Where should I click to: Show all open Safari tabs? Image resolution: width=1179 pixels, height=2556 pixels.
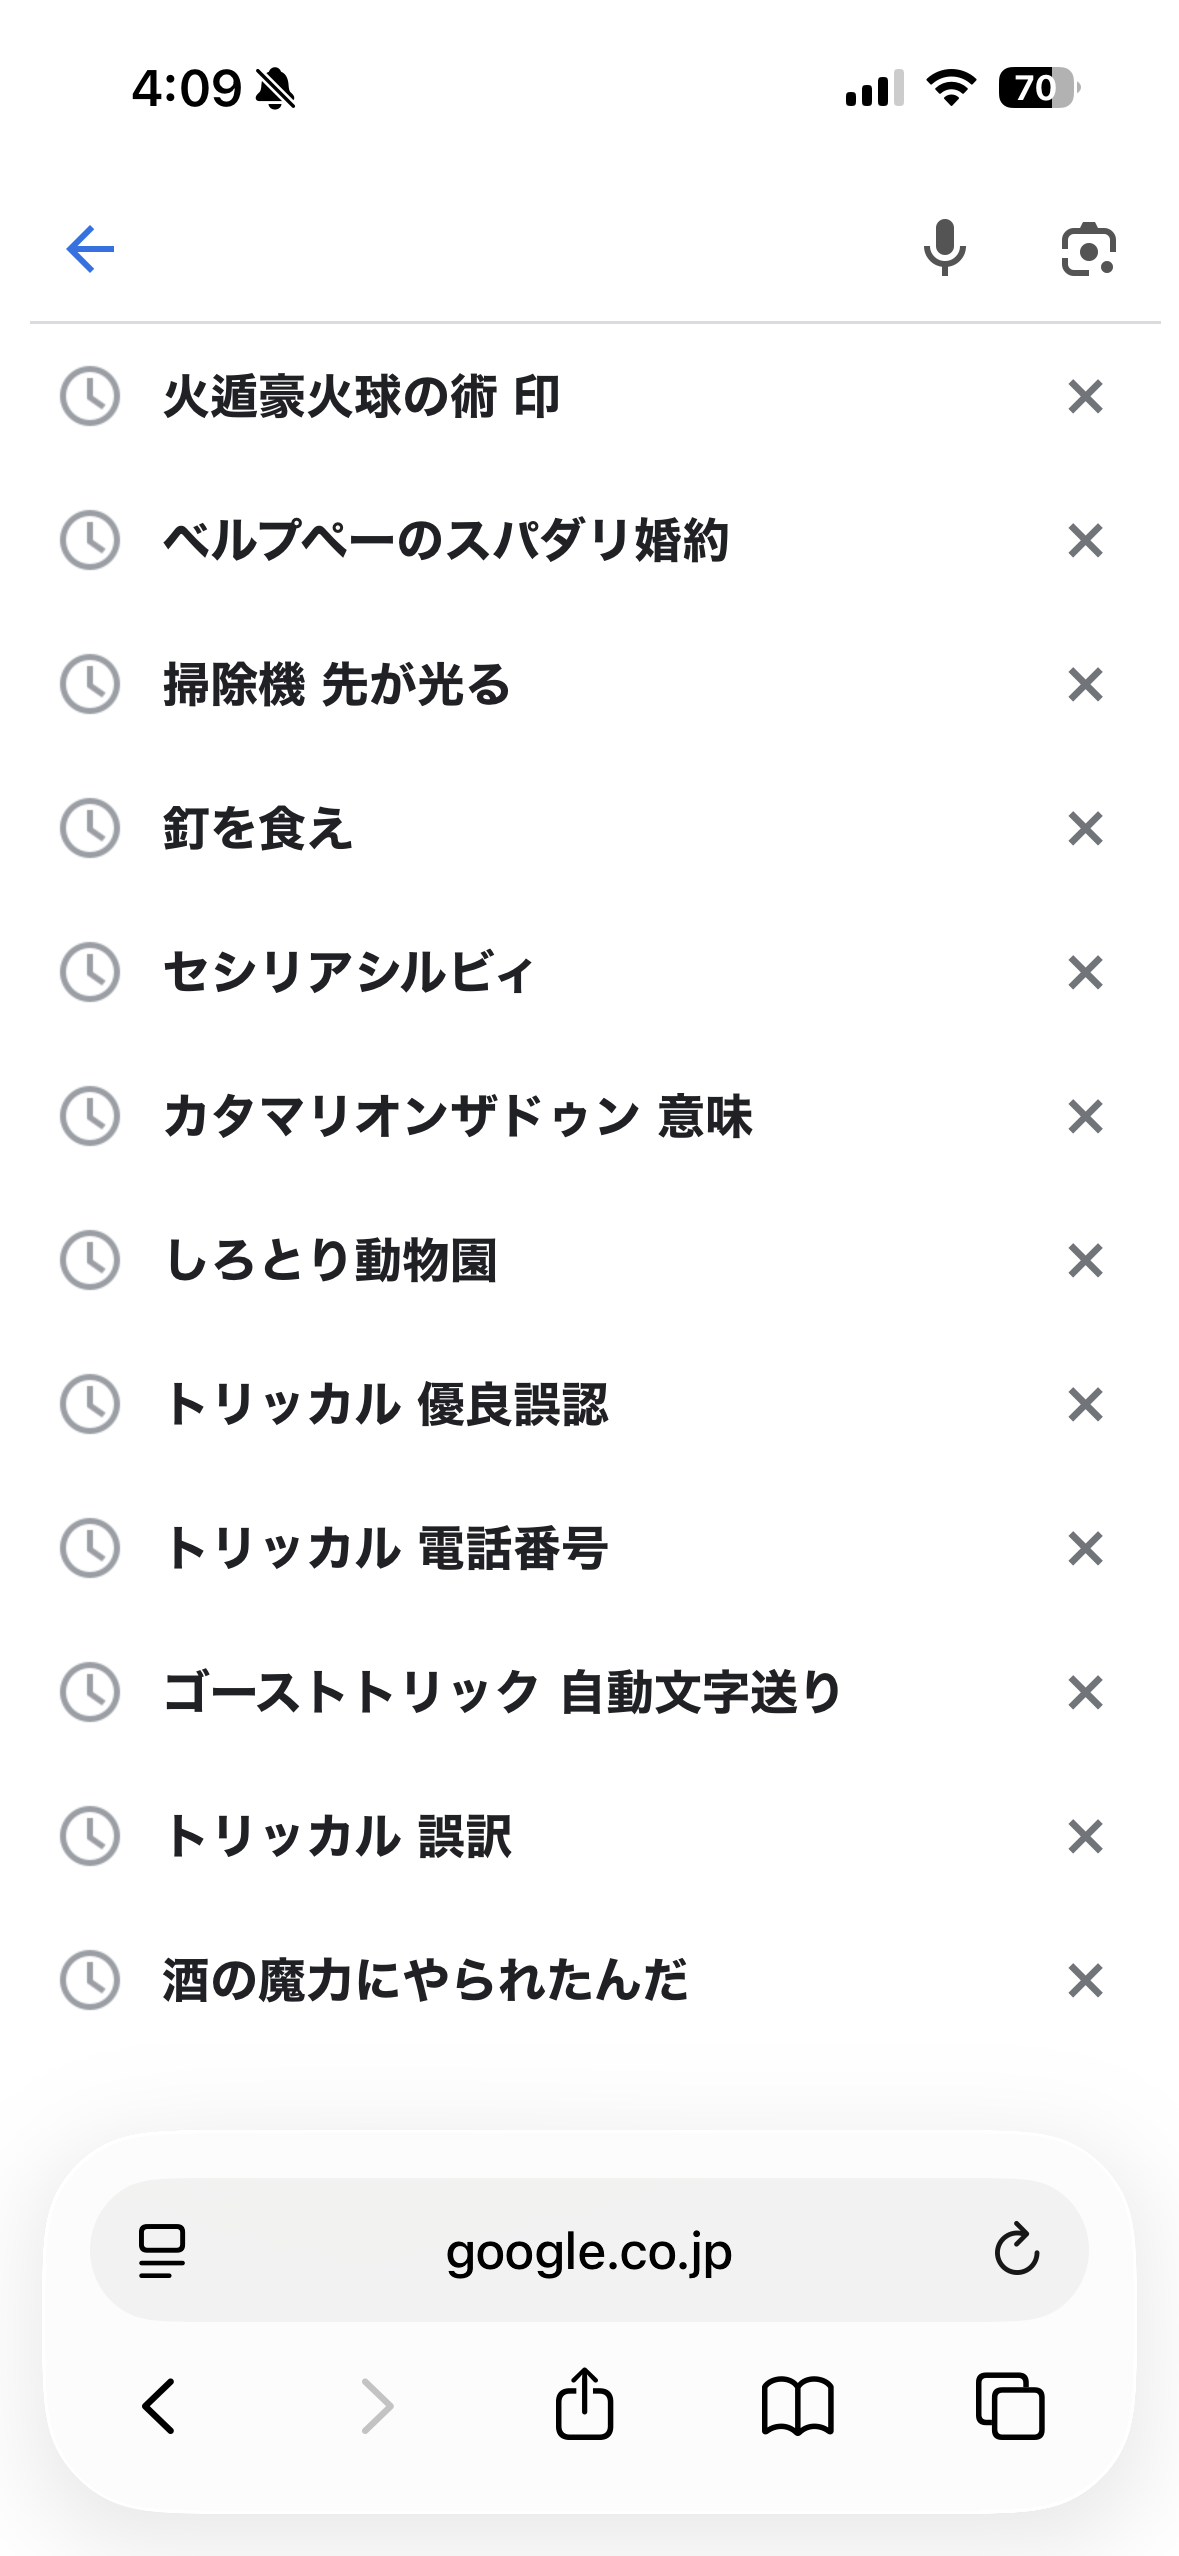click(x=1010, y=2405)
